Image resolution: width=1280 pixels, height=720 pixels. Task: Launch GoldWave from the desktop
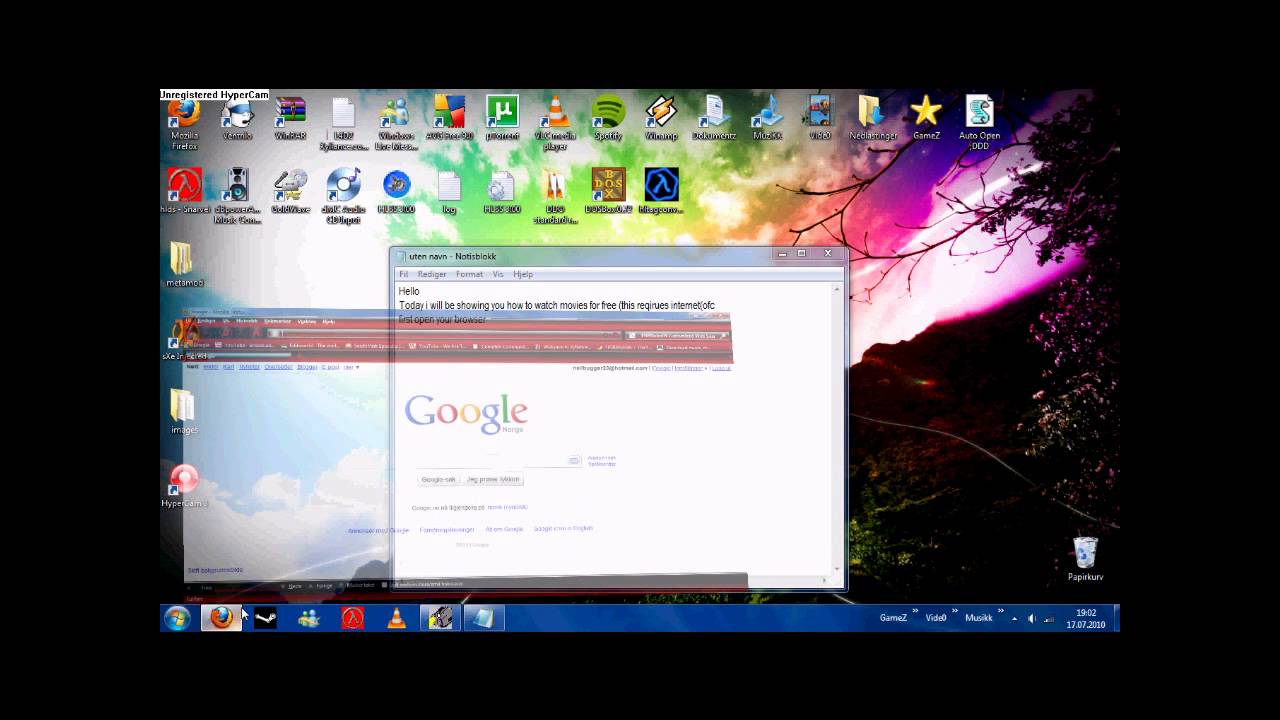coord(290,192)
